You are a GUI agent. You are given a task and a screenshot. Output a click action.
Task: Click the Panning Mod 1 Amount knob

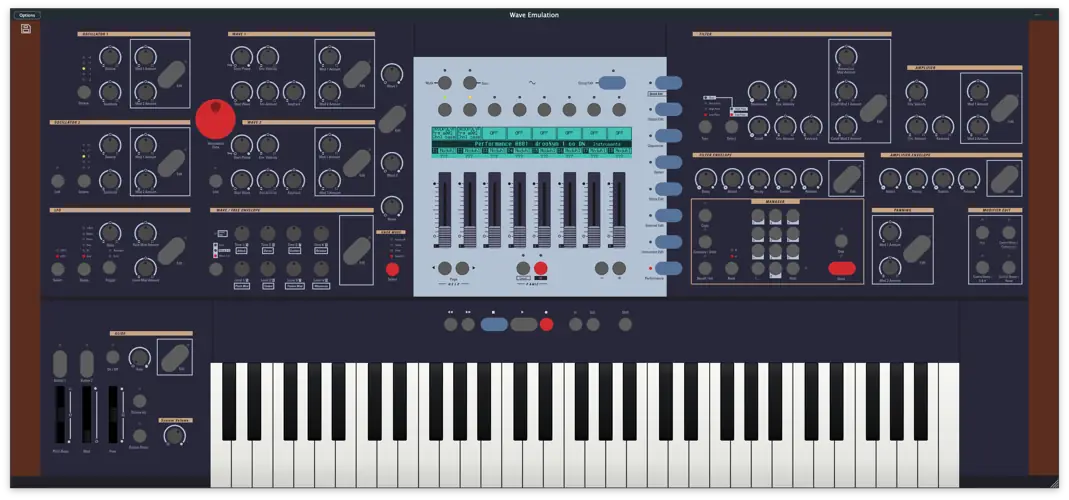(x=889, y=232)
